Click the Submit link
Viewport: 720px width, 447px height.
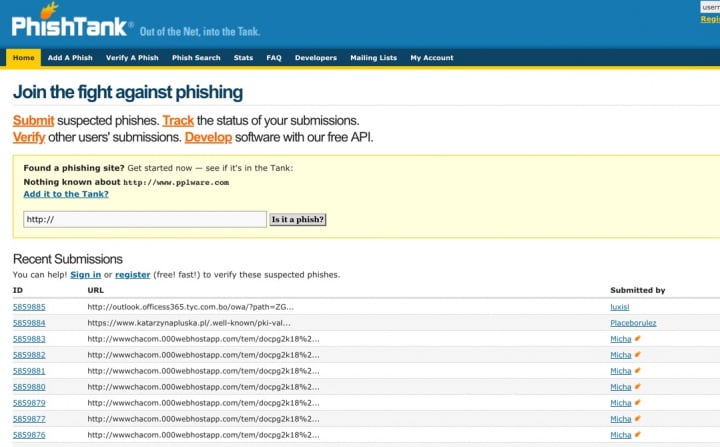tap(34, 121)
